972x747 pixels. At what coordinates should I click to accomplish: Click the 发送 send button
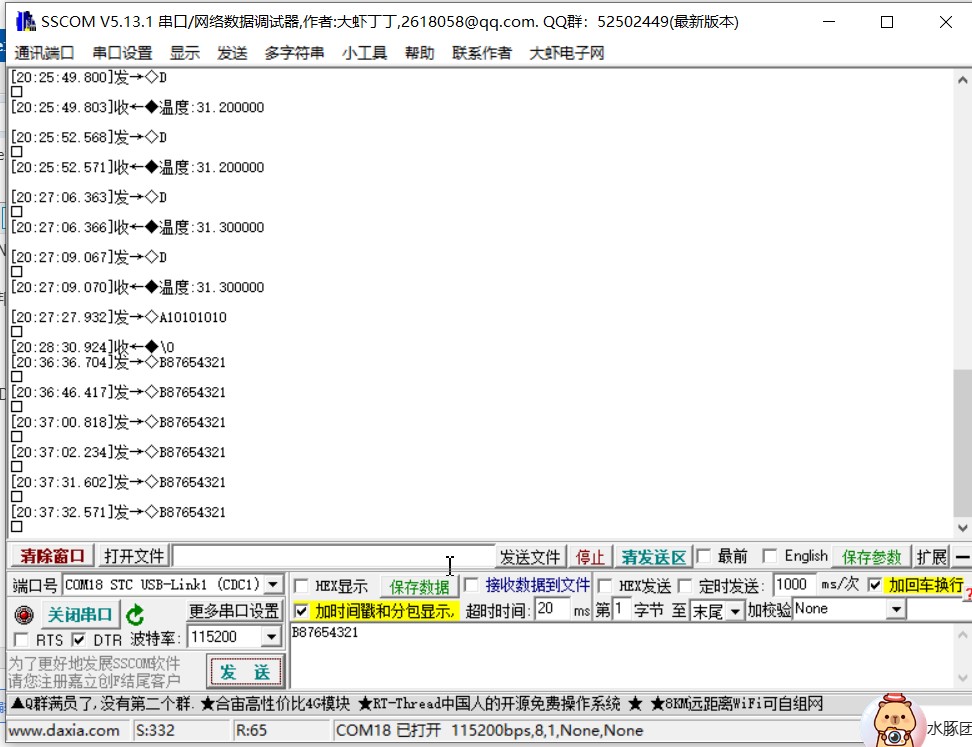click(245, 671)
